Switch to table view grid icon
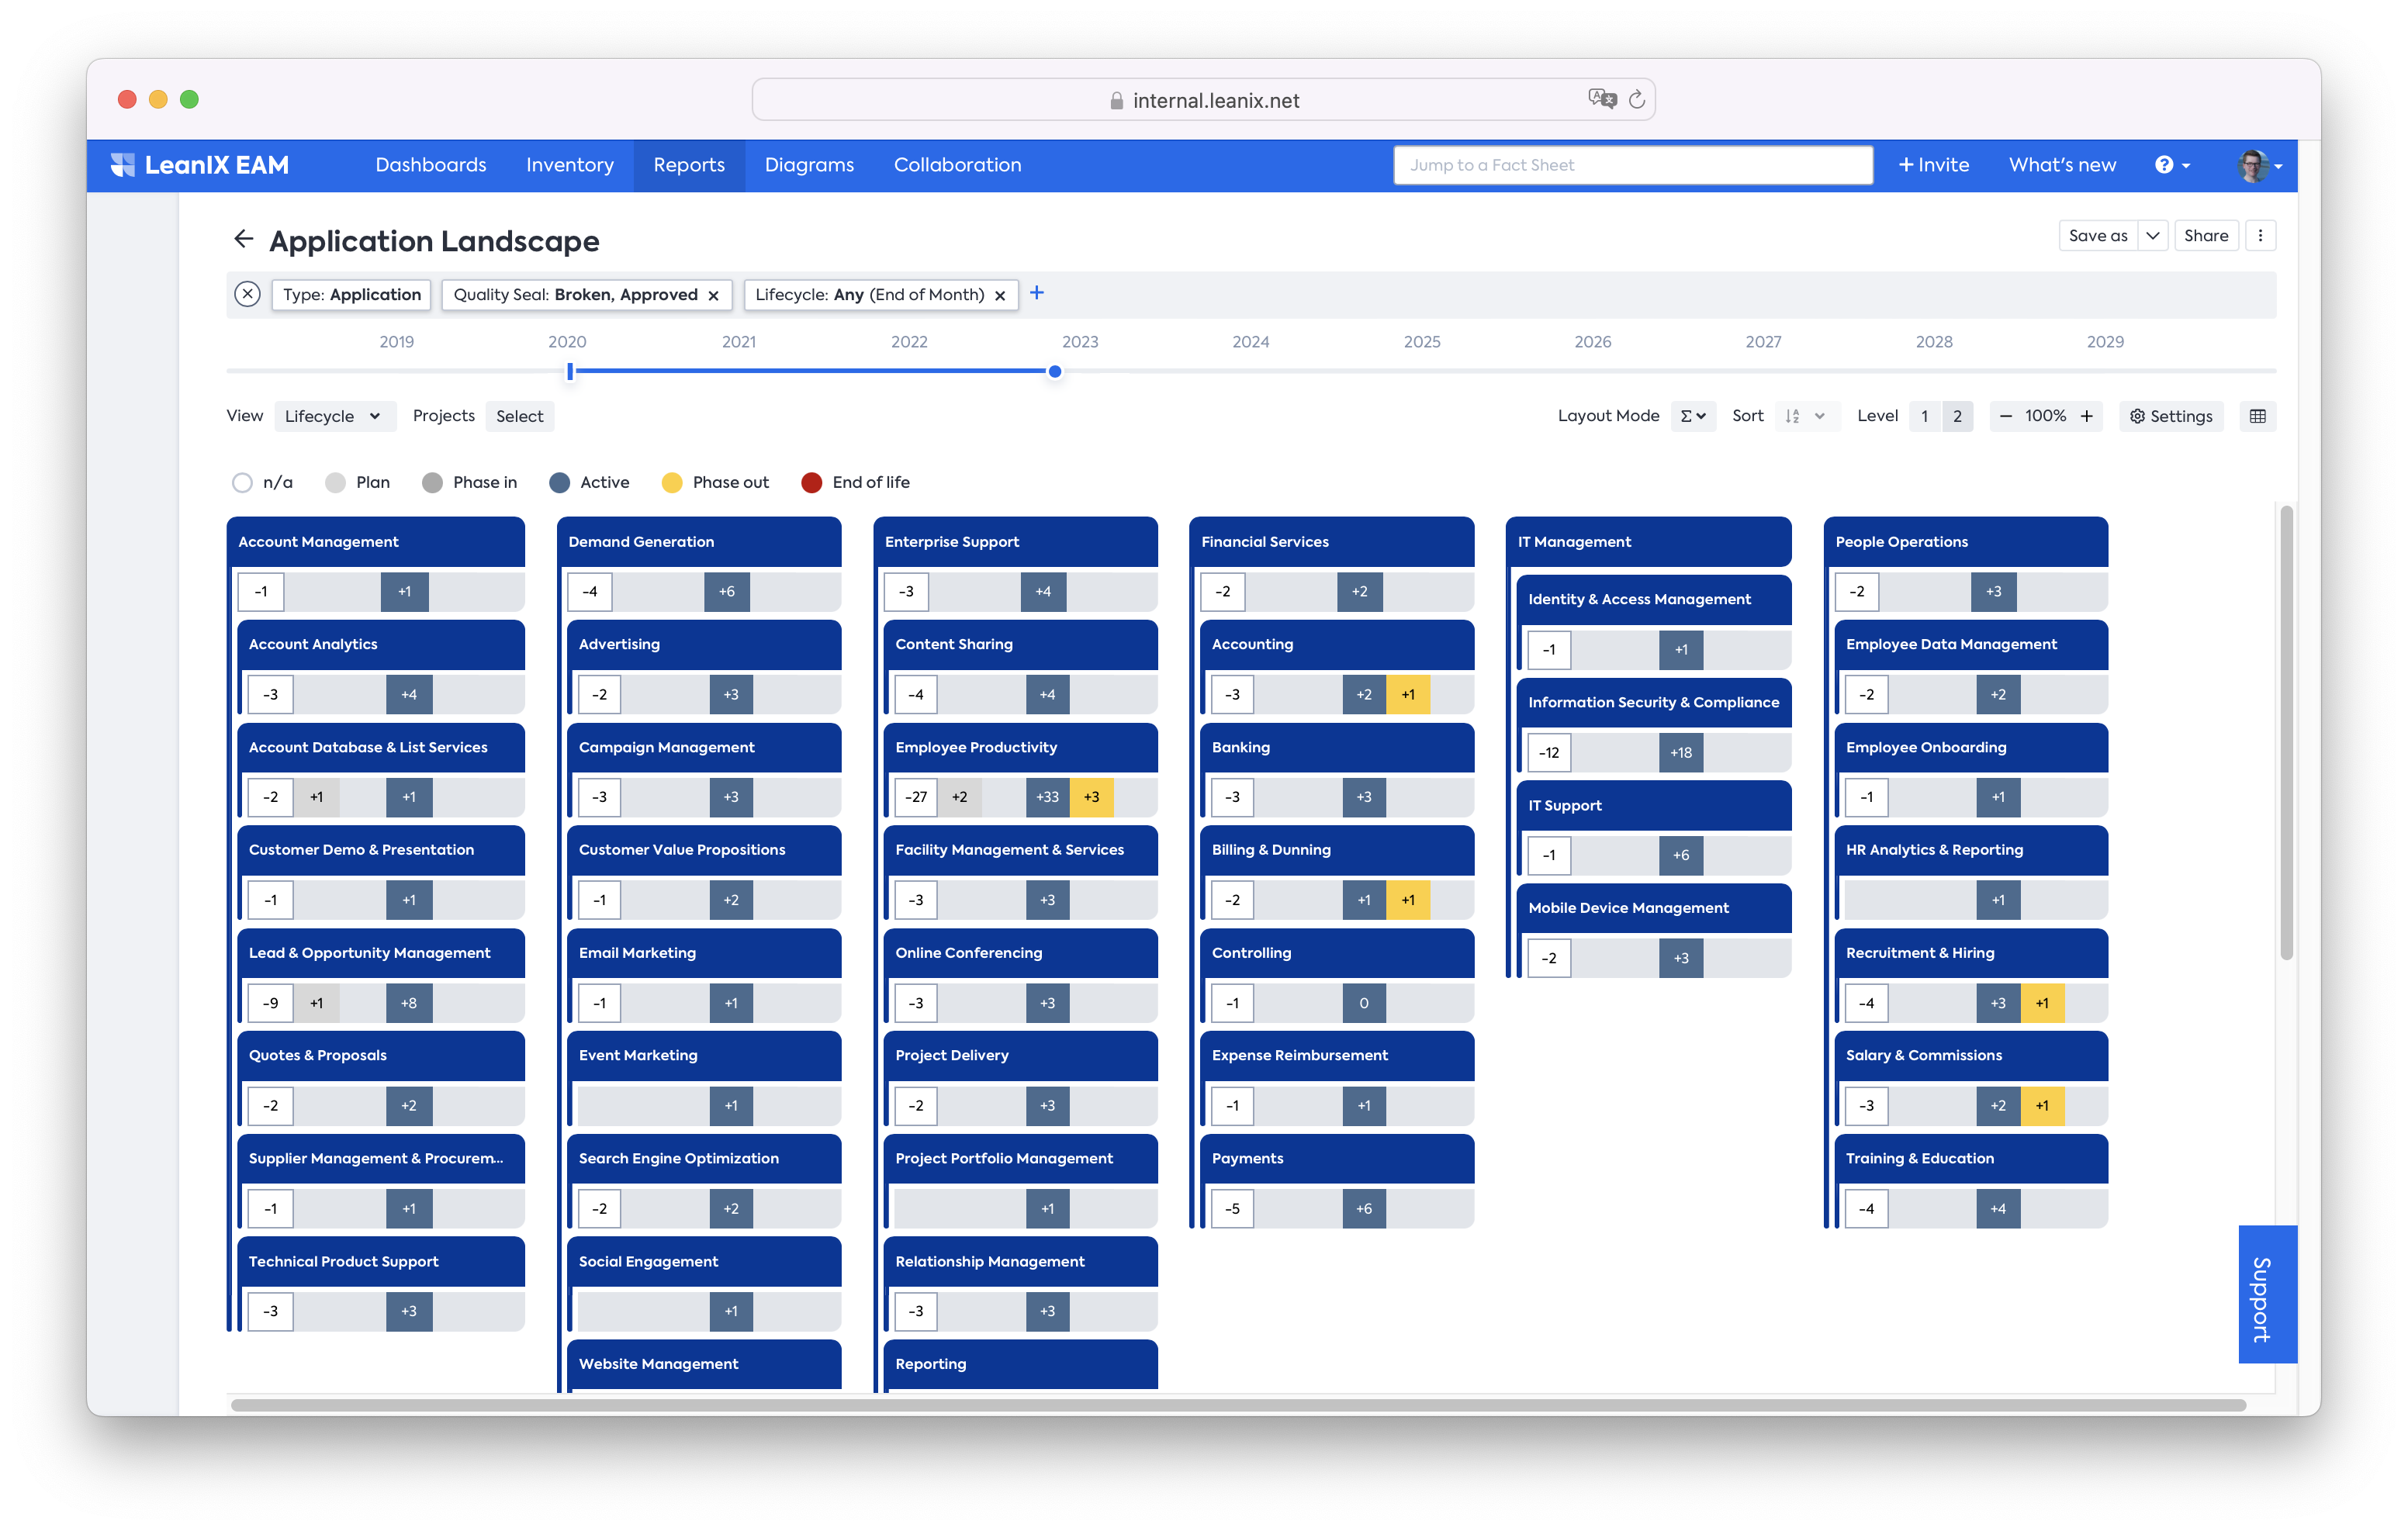This screenshot has width=2408, height=1531. coord(2257,416)
